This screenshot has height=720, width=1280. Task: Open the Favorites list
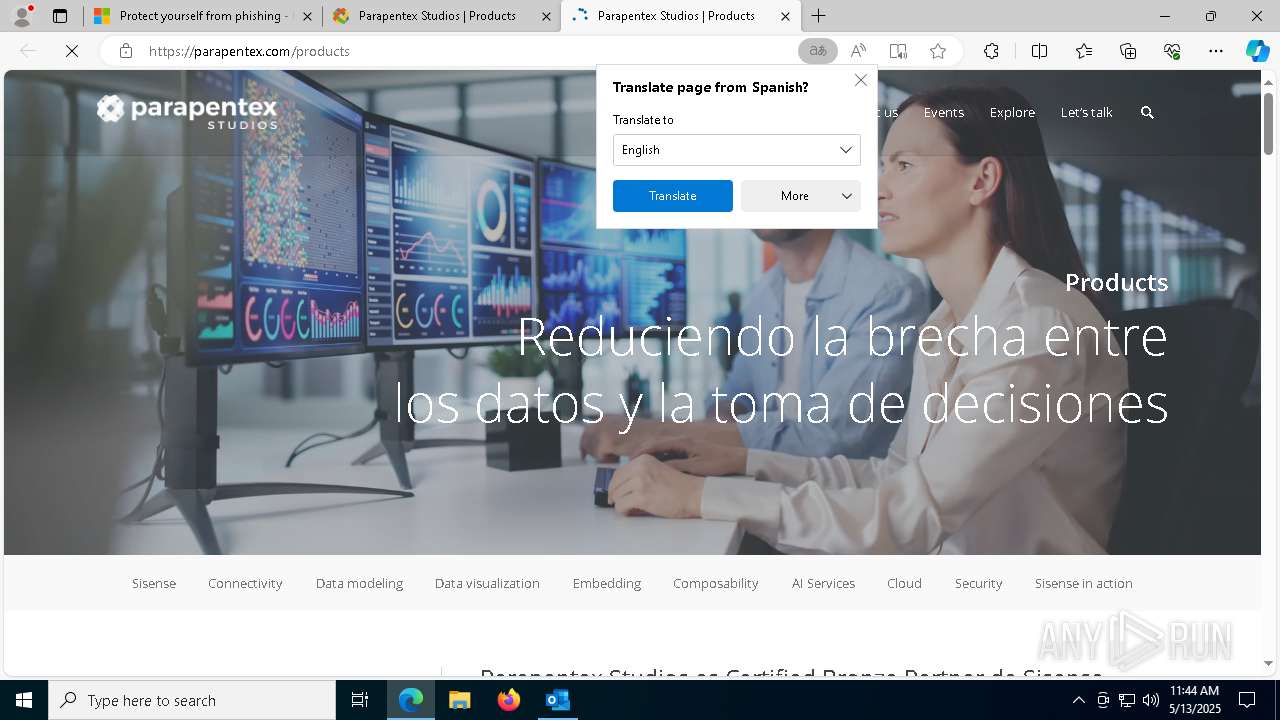coord(1084,51)
